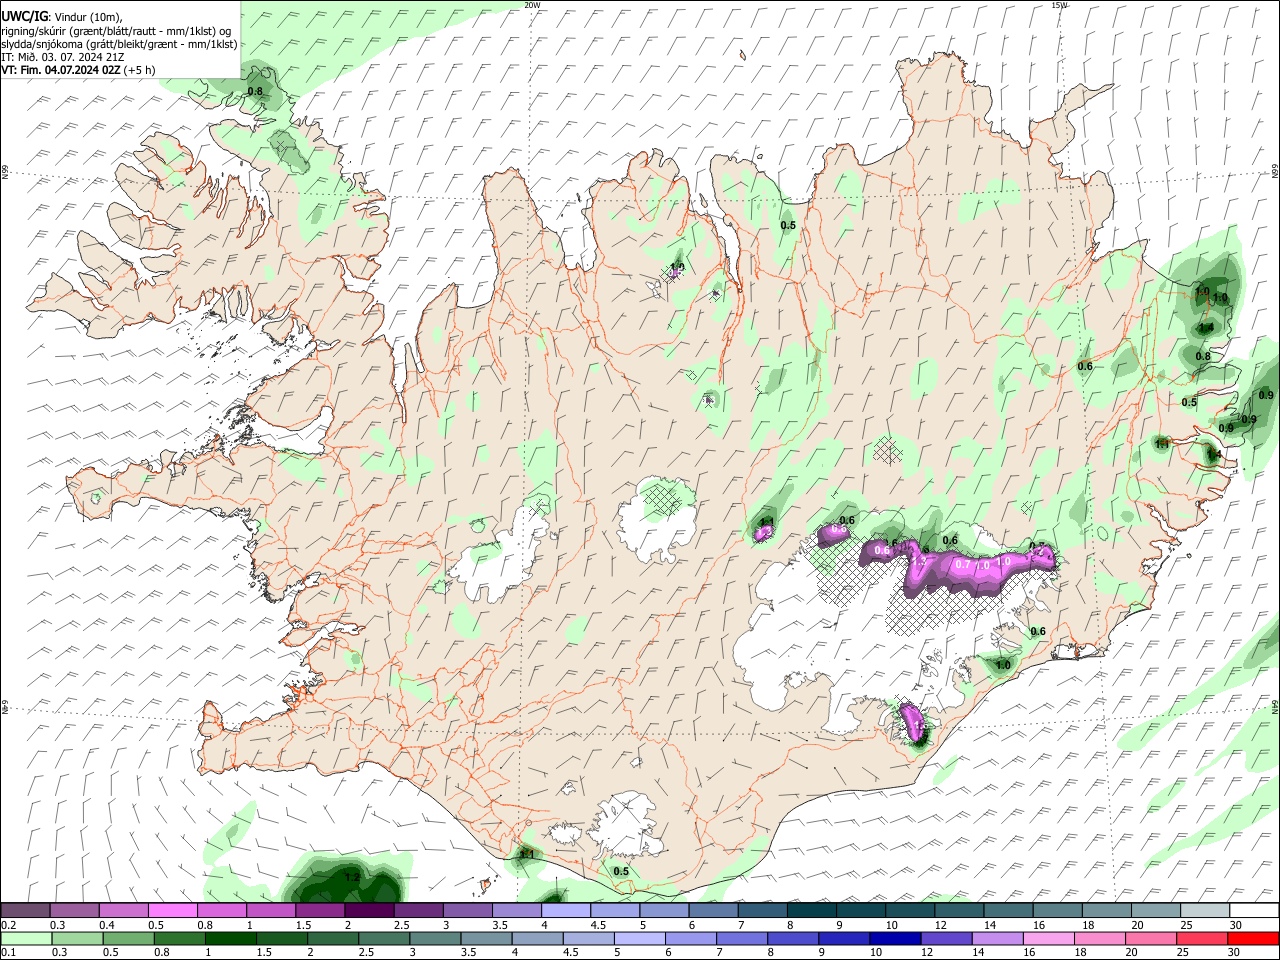The width and height of the screenshot is (1280, 960).
Task: Select the light pink 16 mm rain swatch
Action: tap(1048, 938)
